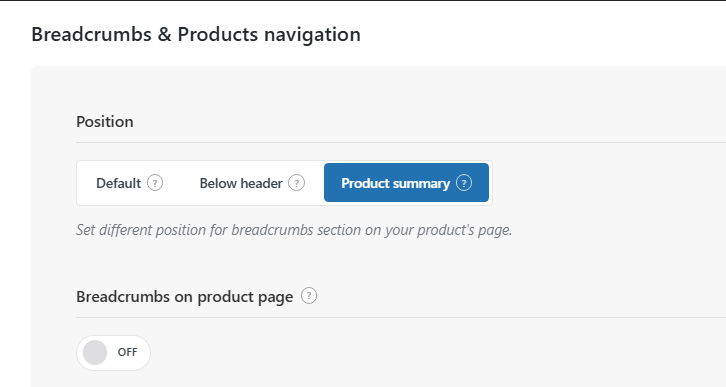Select the Default position option
This screenshot has height=387, width=726.
coord(129,183)
